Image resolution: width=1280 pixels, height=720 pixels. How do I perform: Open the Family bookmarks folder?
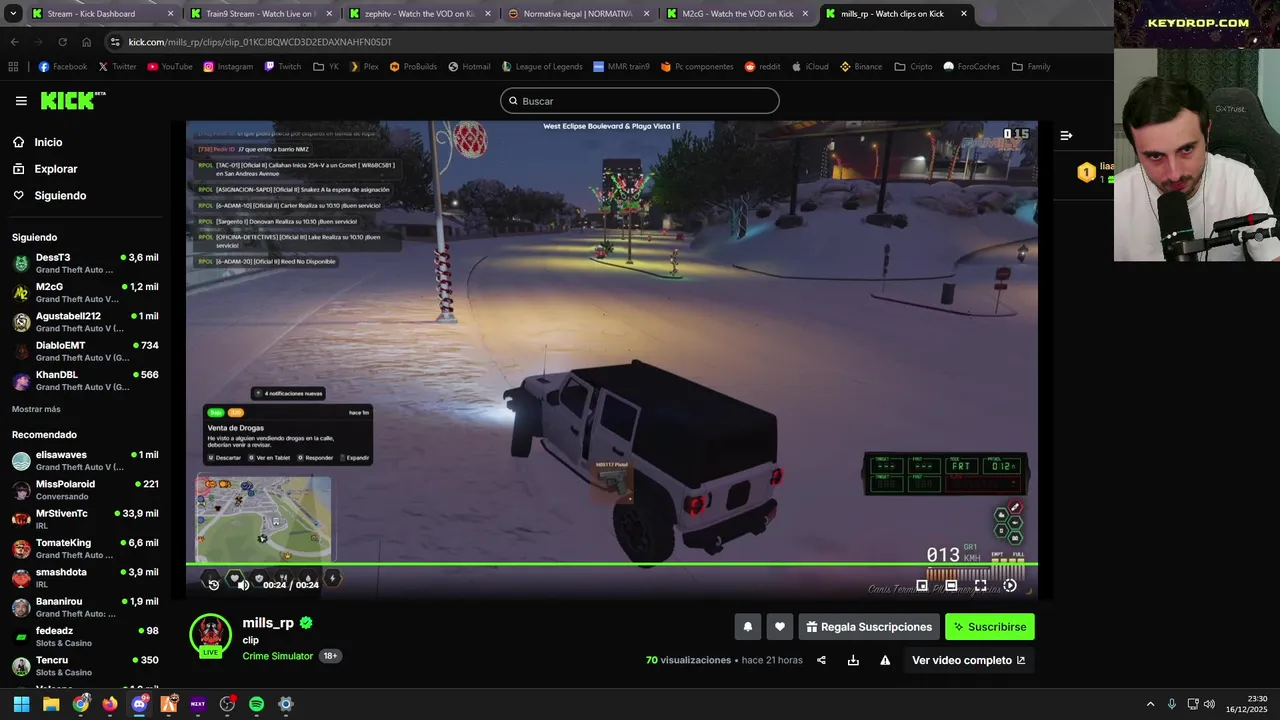[x=1031, y=67]
